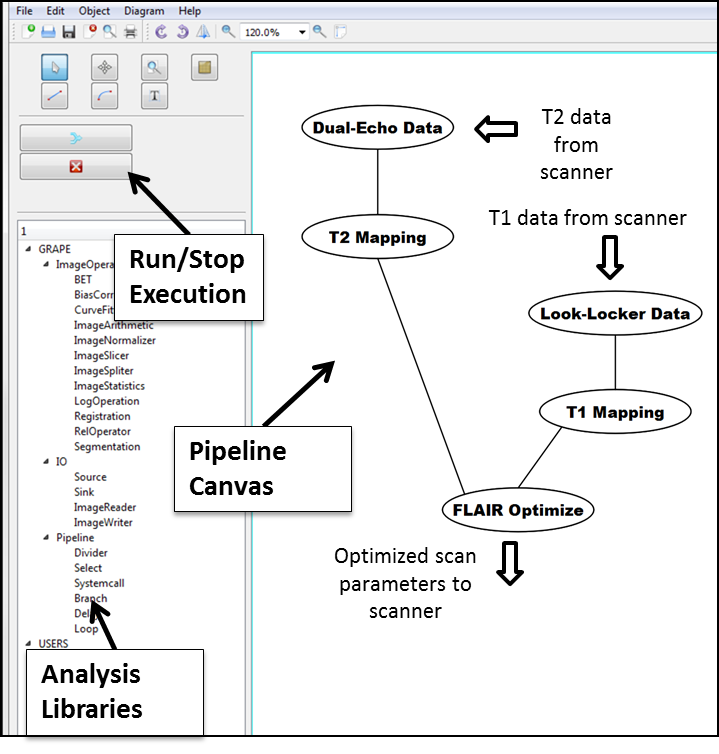Select the magnifier zoom tool in palette
Viewport: 719px width, 754px height.
point(154,68)
